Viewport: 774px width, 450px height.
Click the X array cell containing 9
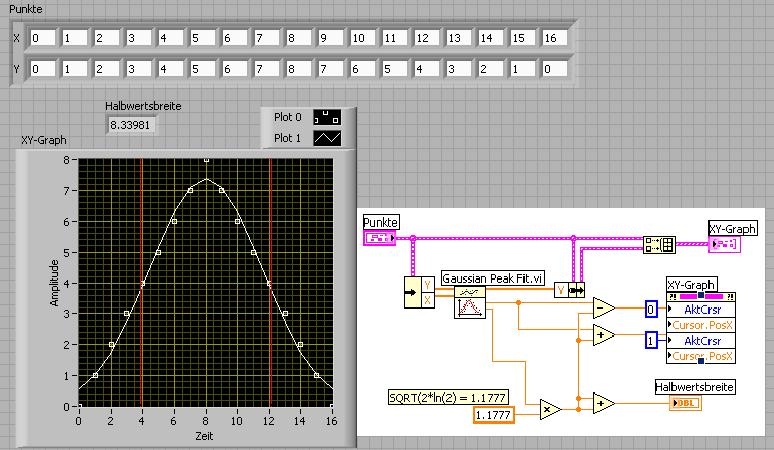tap(330, 38)
